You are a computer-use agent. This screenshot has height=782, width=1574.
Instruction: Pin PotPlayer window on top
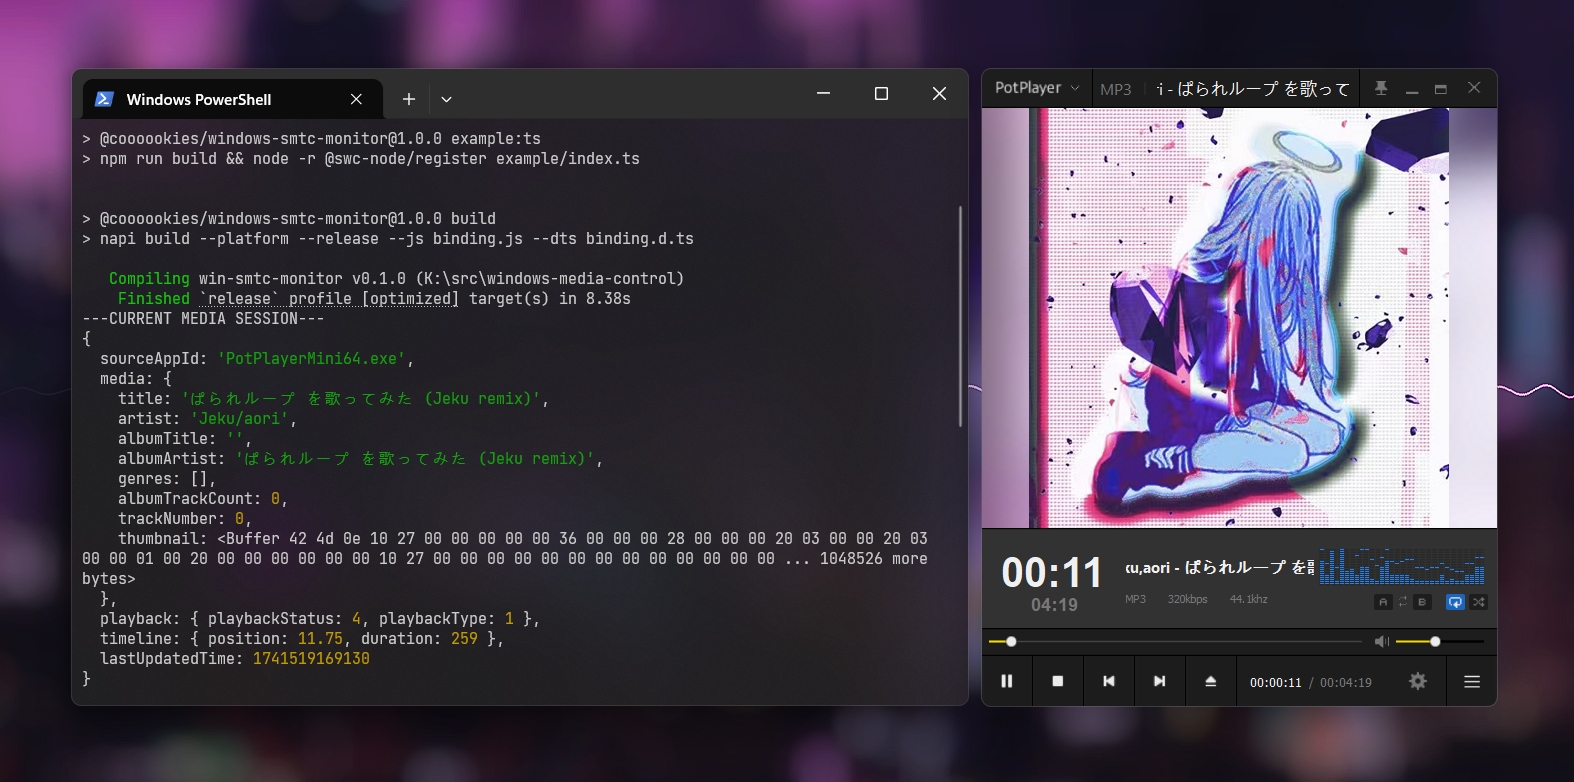(x=1381, y=88)
